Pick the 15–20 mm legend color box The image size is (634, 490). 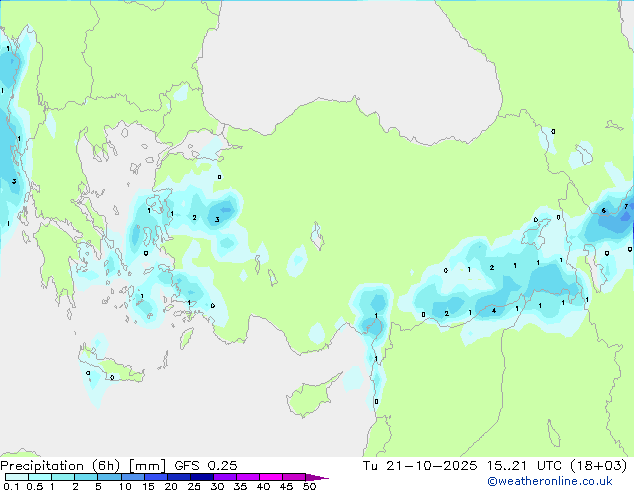(x=156, y=477)
